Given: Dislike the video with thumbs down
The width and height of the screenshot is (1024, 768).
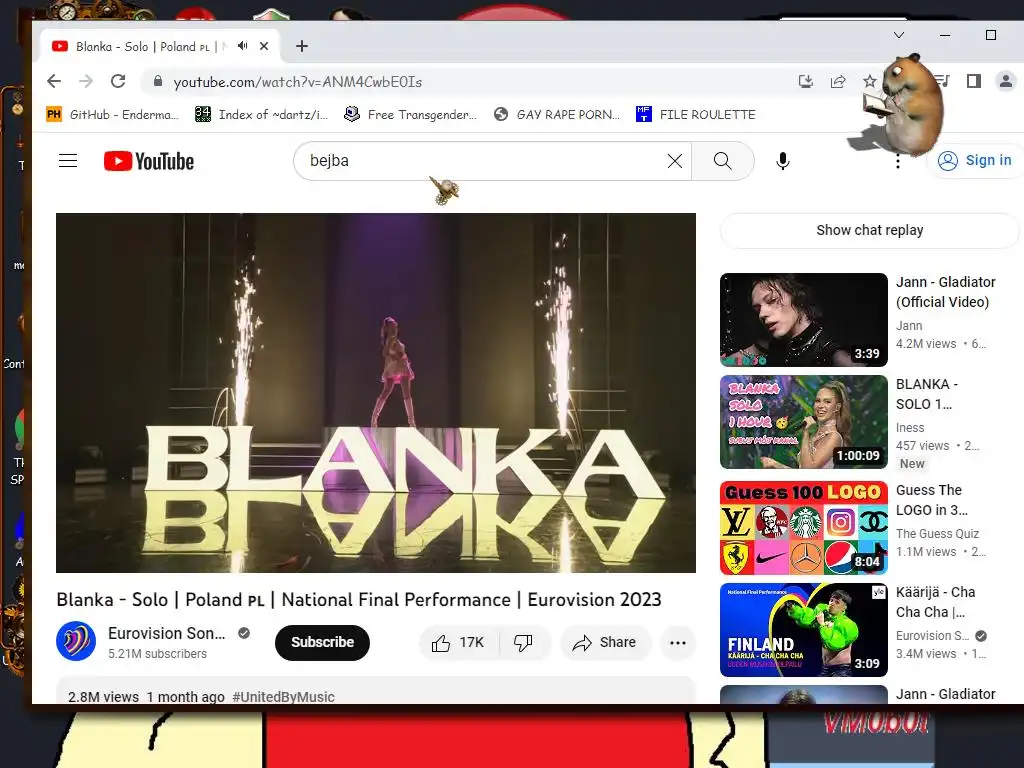Looking at the screenshot, I should pos(524,643).
